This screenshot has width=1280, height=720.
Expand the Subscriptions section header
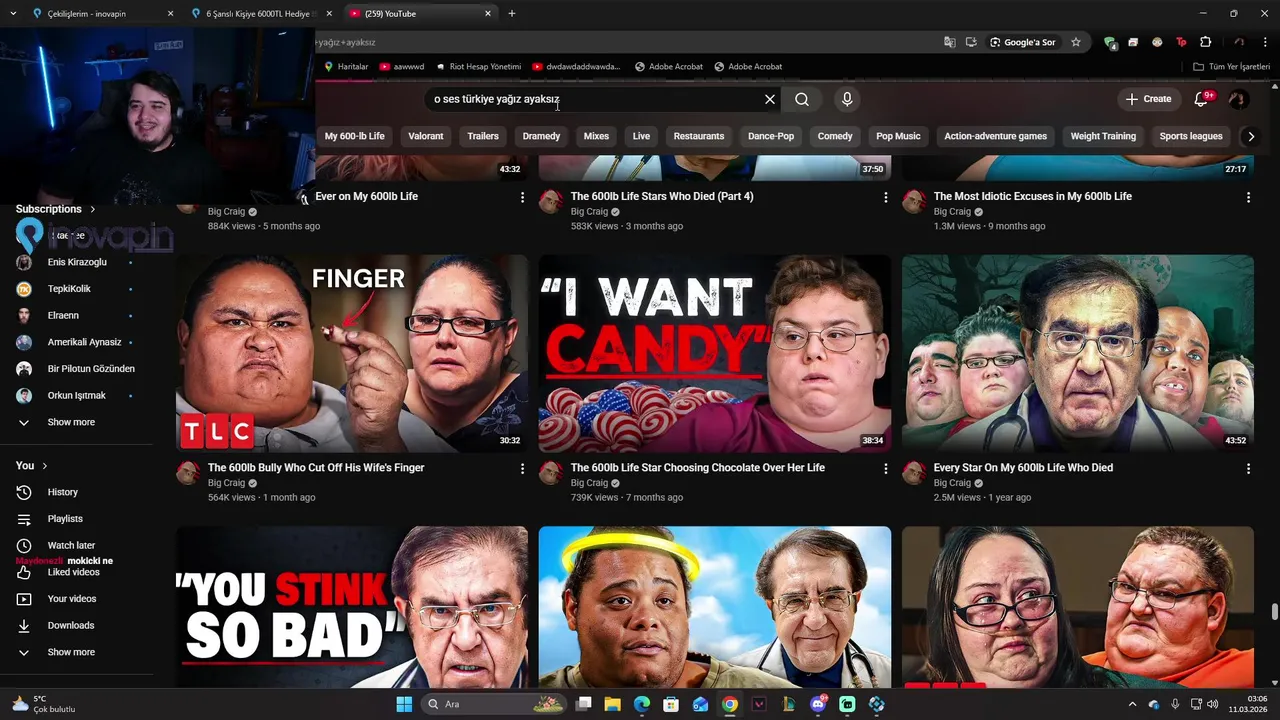click(56, 209)
